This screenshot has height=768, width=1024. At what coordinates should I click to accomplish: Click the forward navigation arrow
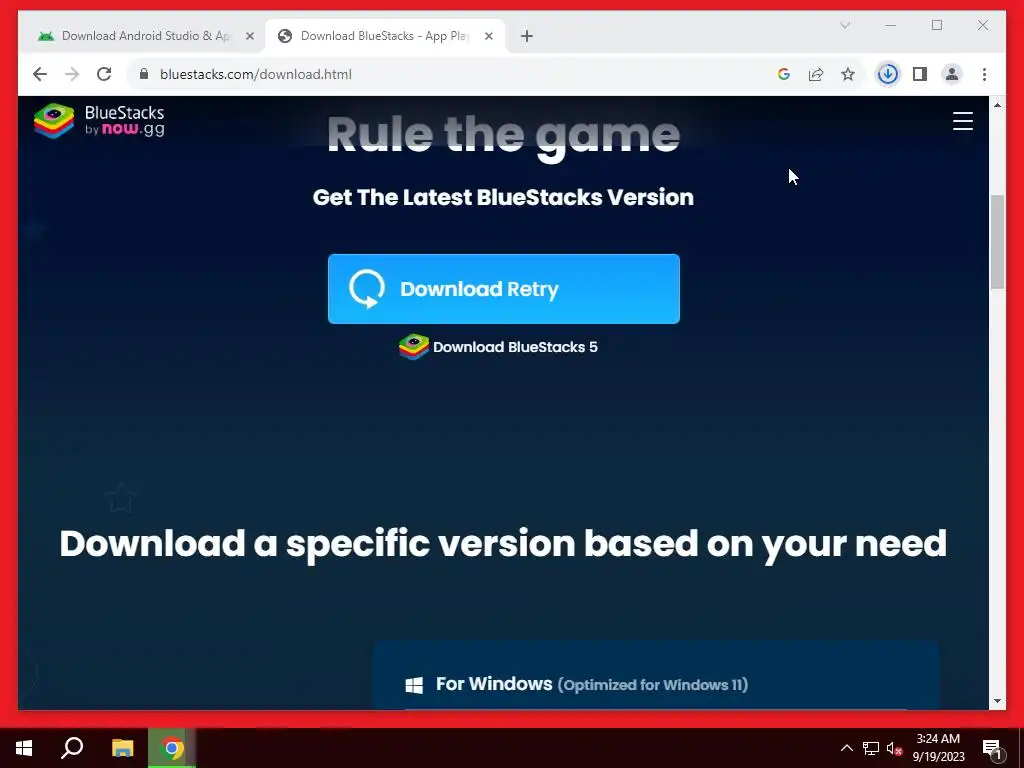tap(72, 74)
